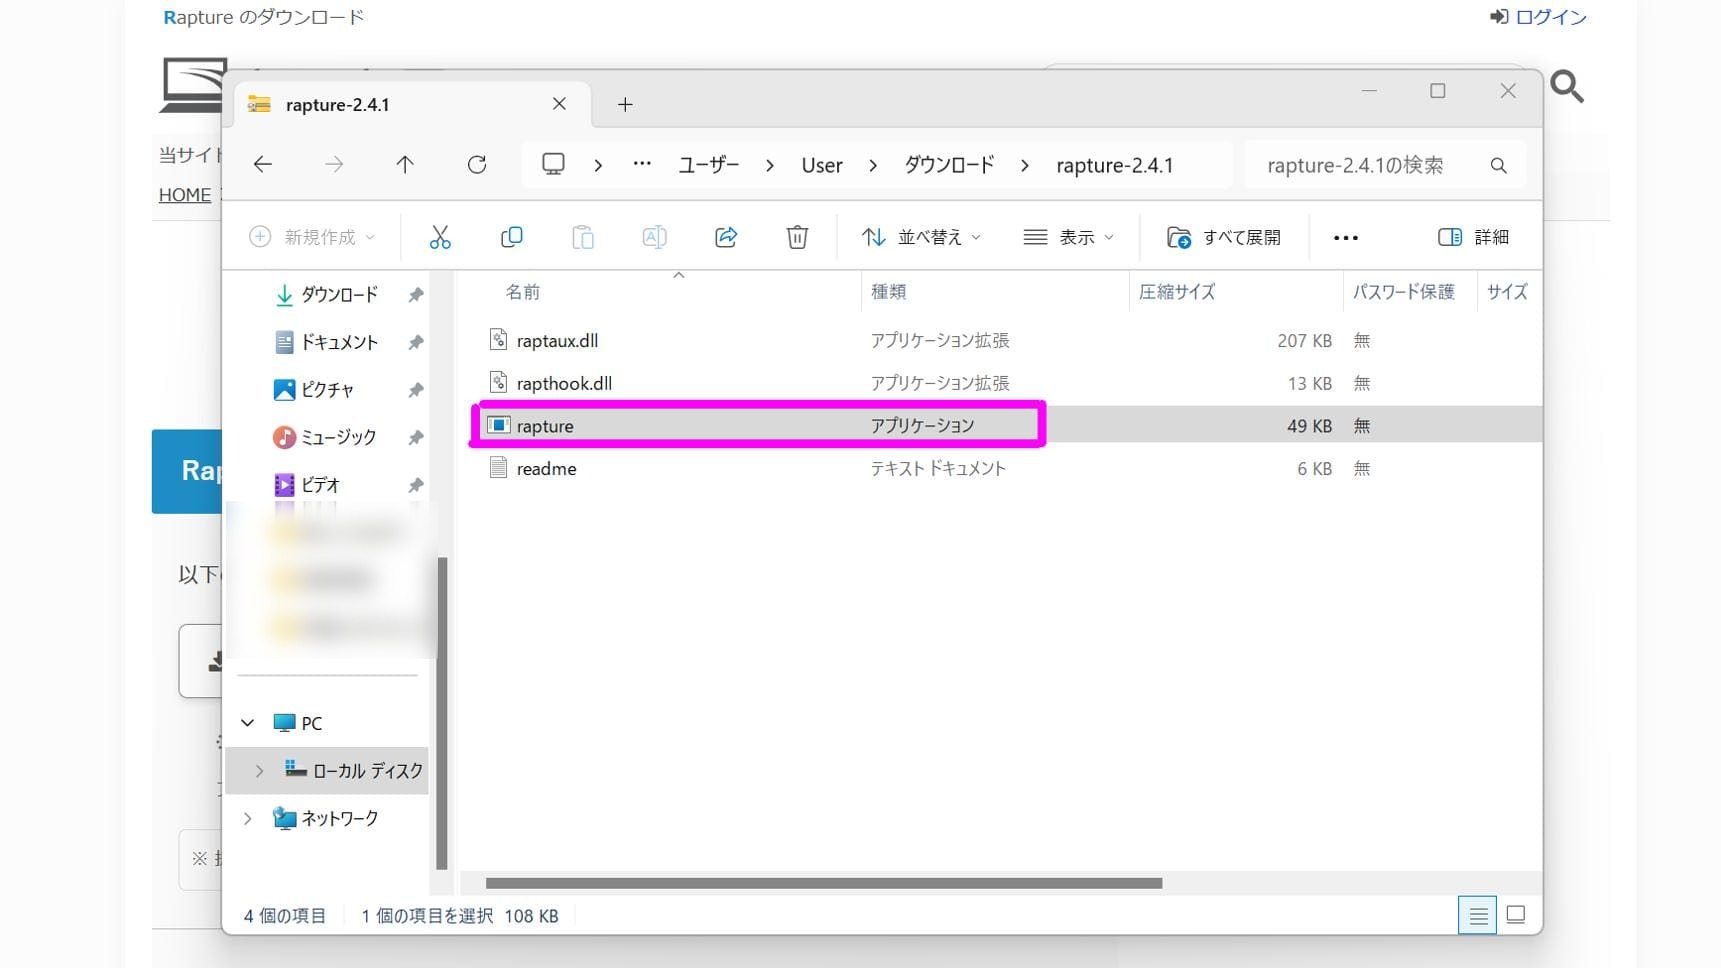The height and width of the screenshot is (968, 1721).
Task: Click the rapture-2.4.1の検索 search field
Action: [x=1370, y=165]
